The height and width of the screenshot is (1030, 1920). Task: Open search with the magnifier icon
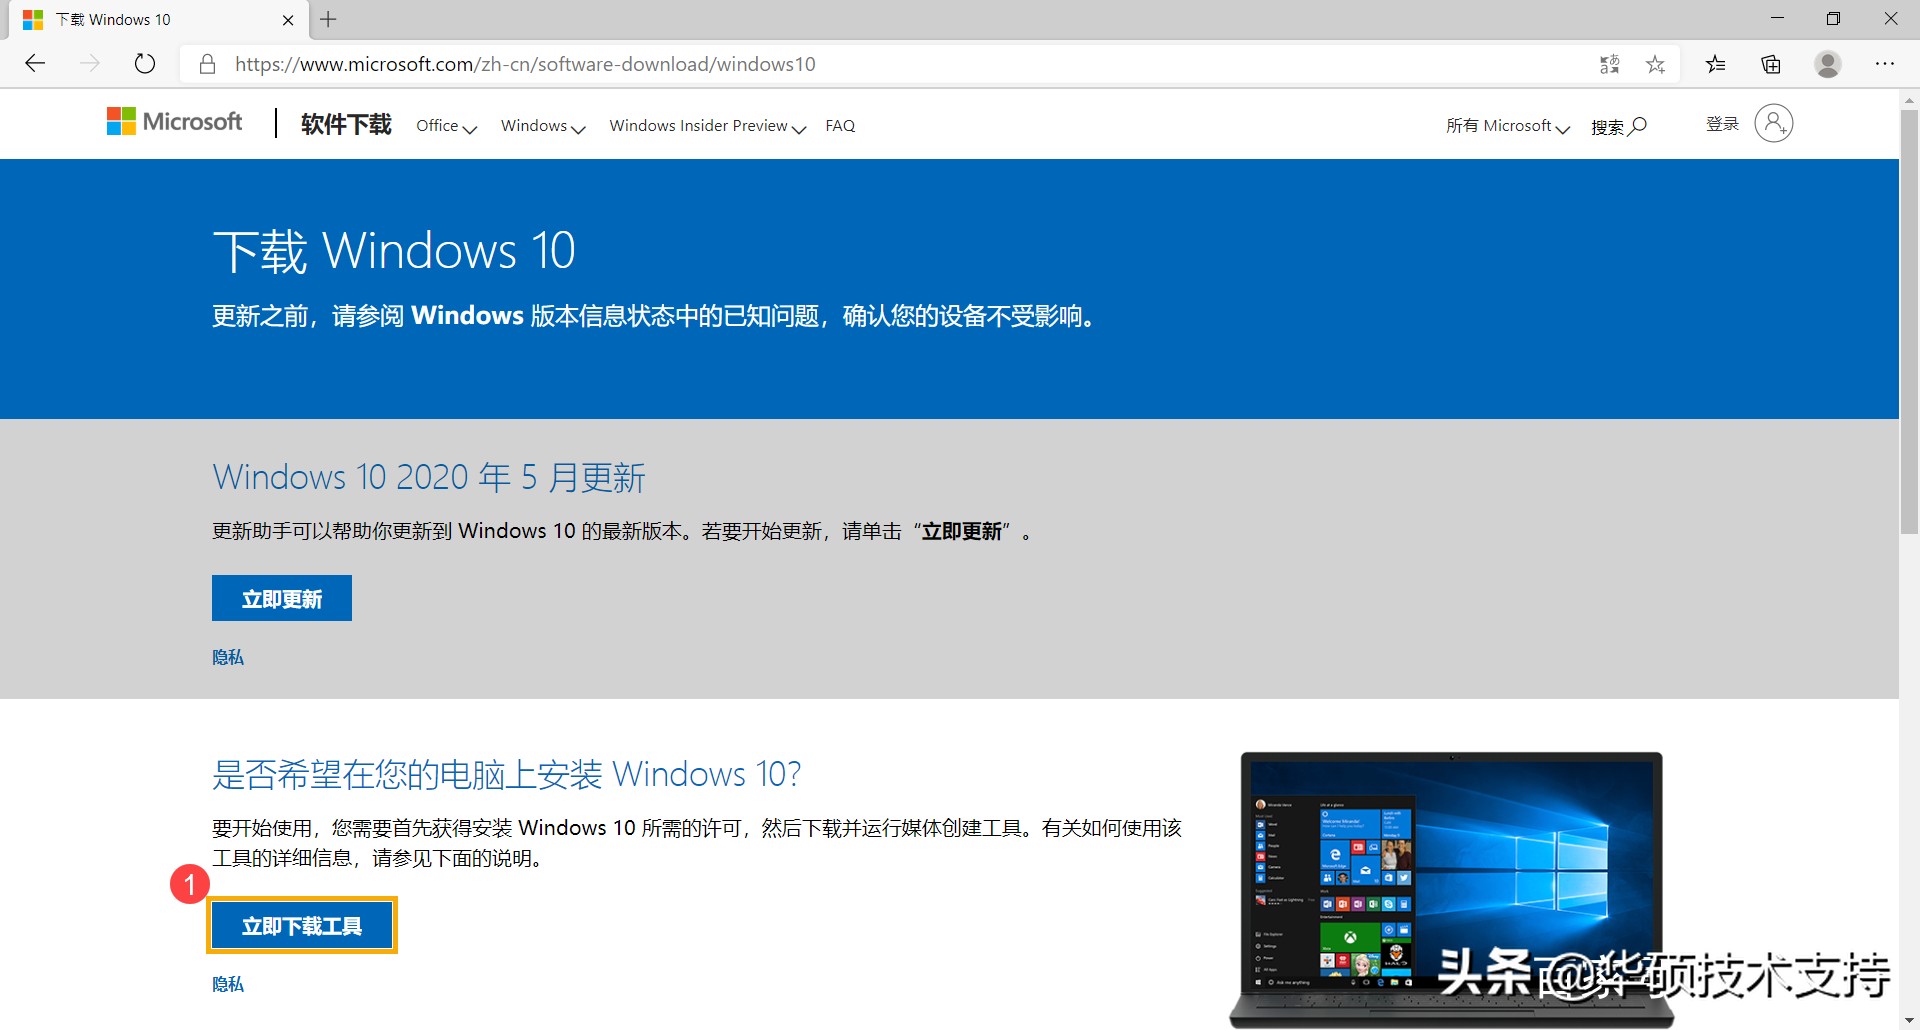pos(1638,125)
